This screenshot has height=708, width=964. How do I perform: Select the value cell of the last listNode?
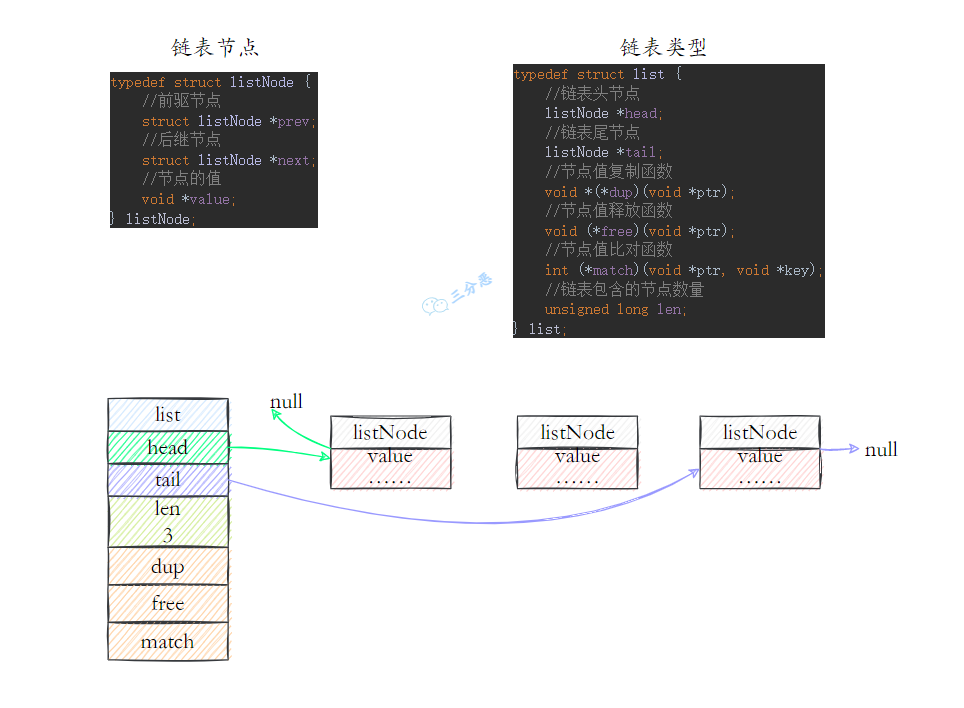pyautogui.click(x=760, y=455)
